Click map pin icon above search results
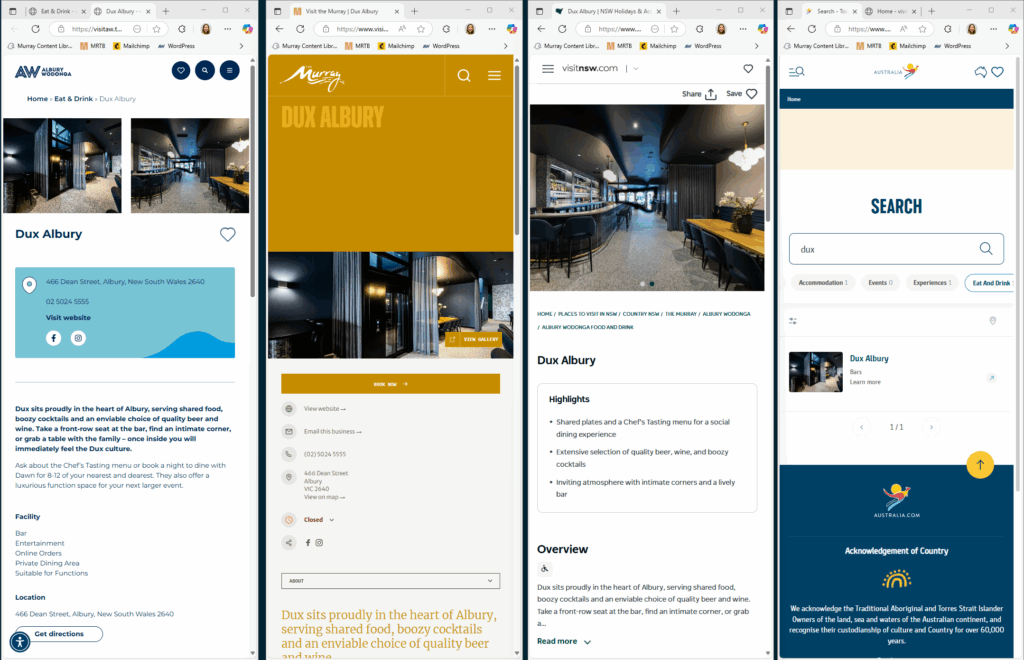This screenshot has height=660, width=1024. point(993,321)
